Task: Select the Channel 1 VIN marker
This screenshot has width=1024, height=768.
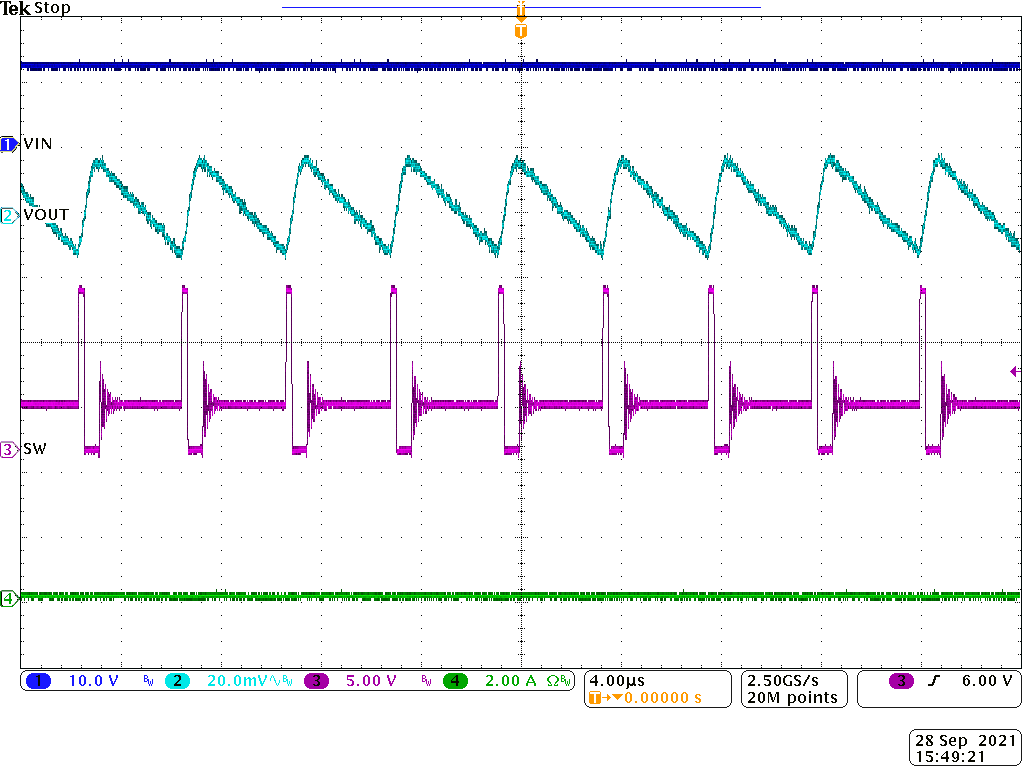Action: point(7,144)
